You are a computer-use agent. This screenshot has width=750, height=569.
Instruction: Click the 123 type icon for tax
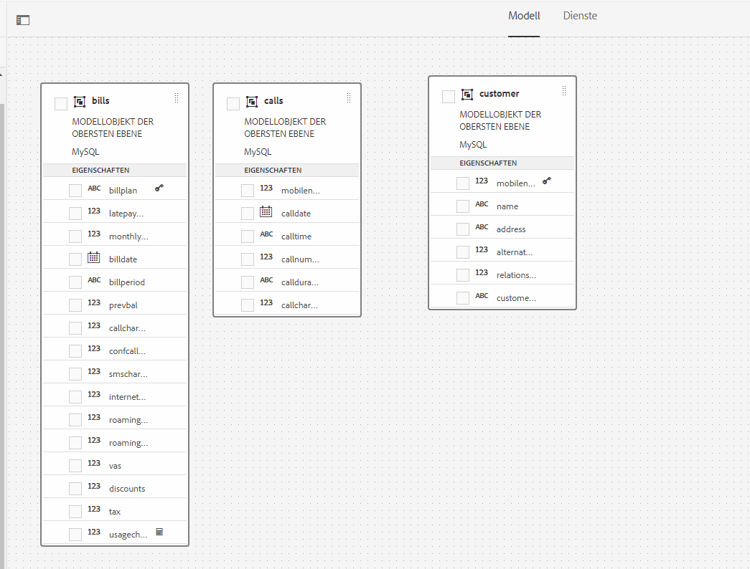pos(94,509)
